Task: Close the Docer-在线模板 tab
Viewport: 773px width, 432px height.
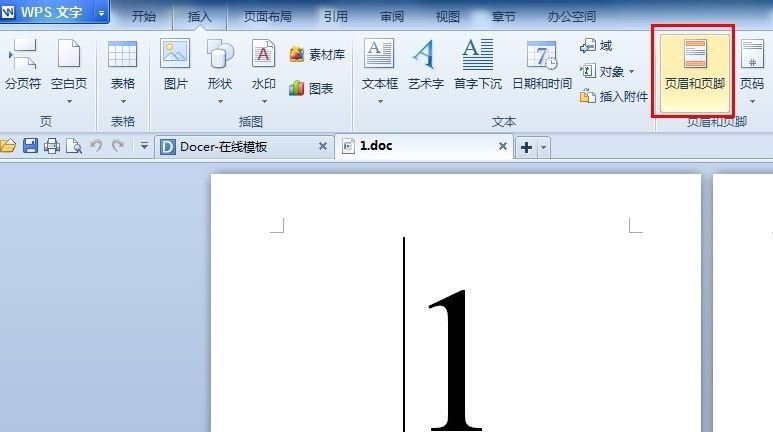Action: pos(323,146)
